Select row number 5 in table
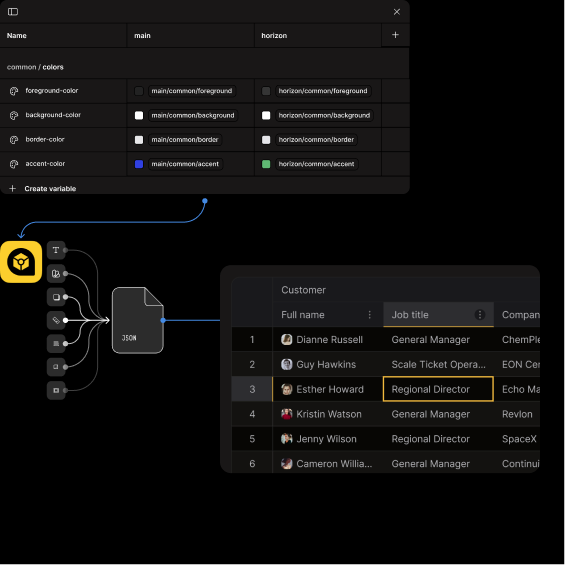Screen dimensions: 565x565 (252, 439)
